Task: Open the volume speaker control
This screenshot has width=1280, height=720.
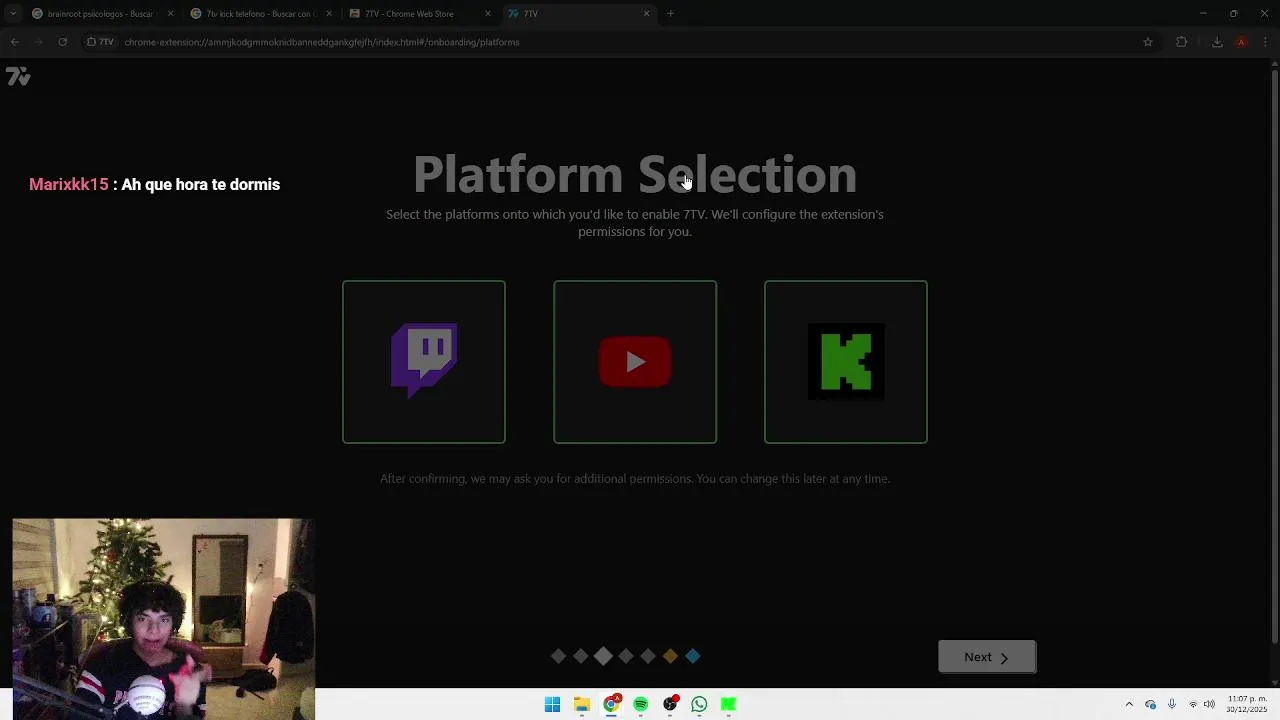Action: [1209, 704]
